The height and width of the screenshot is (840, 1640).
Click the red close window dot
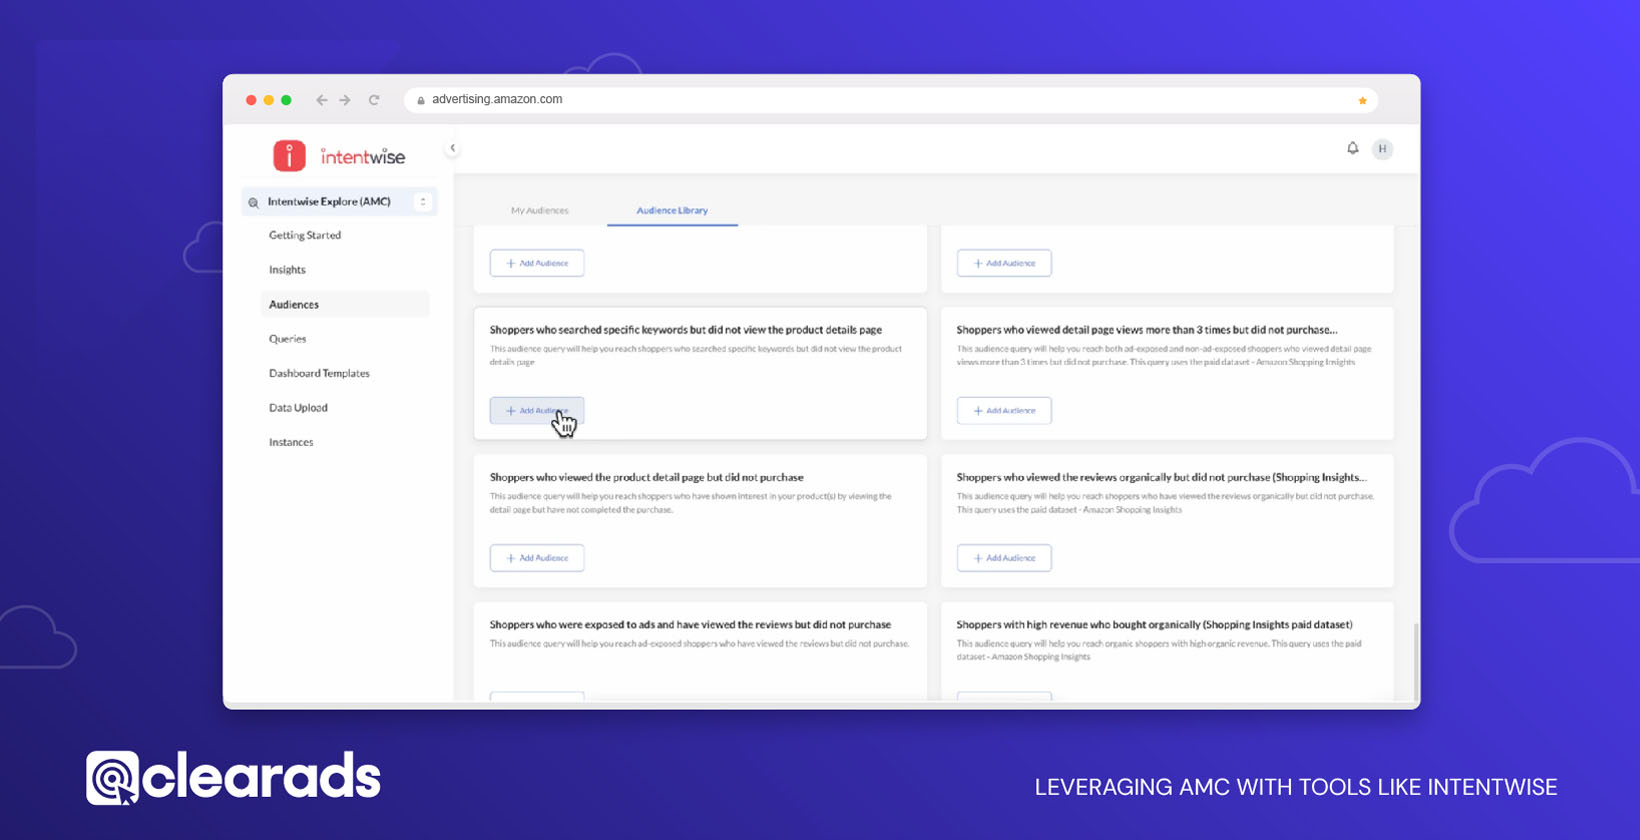(x=251, y=100)
